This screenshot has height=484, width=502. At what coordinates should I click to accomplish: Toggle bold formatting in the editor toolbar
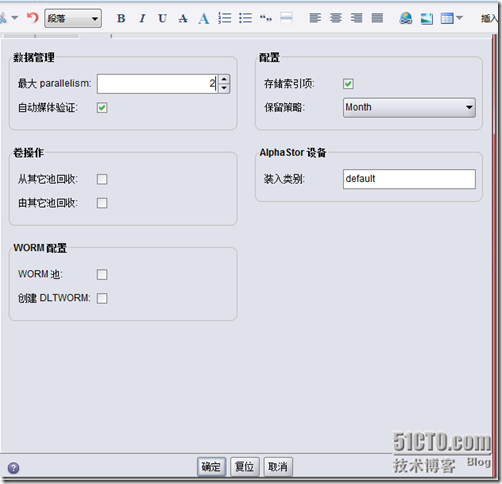(x=121, y=18)
